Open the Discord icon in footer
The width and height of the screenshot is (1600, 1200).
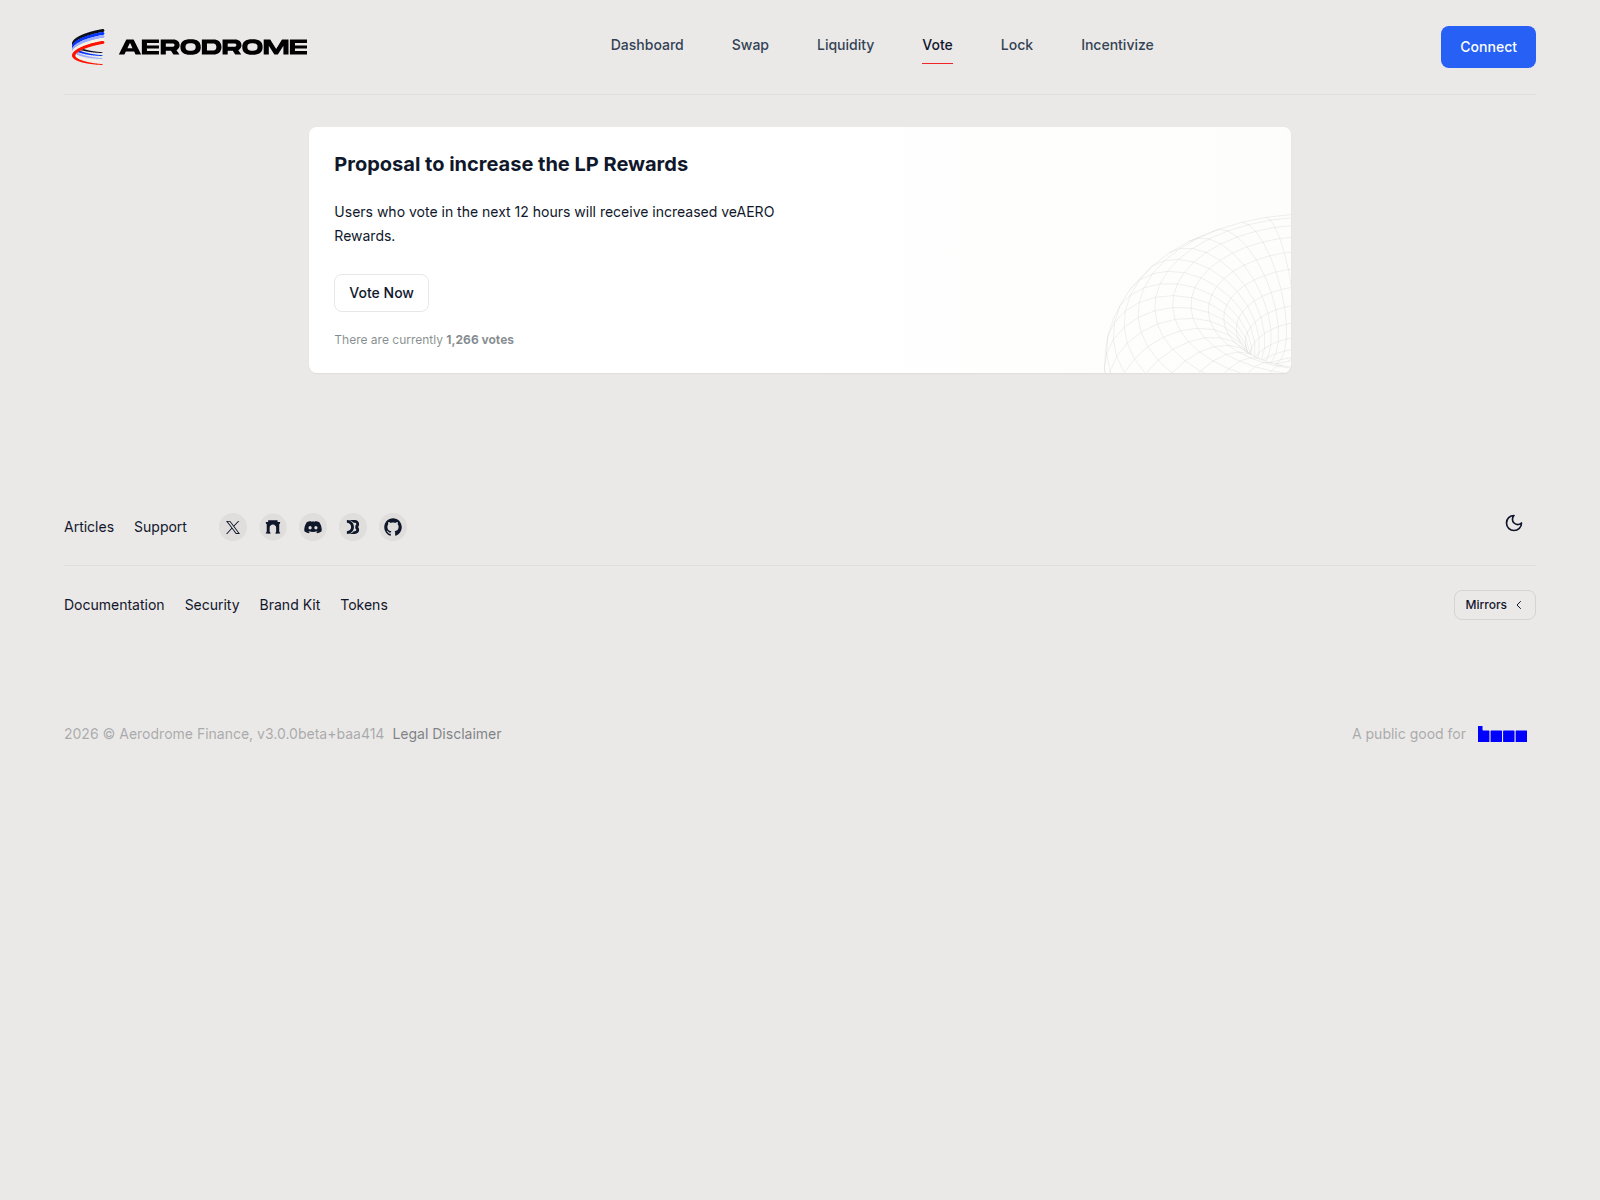(x=313, y=527)
